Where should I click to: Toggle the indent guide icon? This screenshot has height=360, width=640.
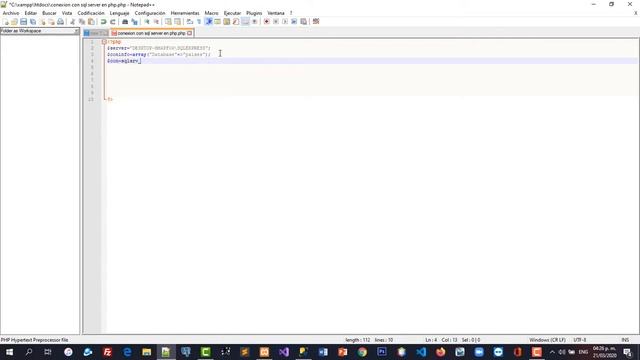click(x=208, y=22)
